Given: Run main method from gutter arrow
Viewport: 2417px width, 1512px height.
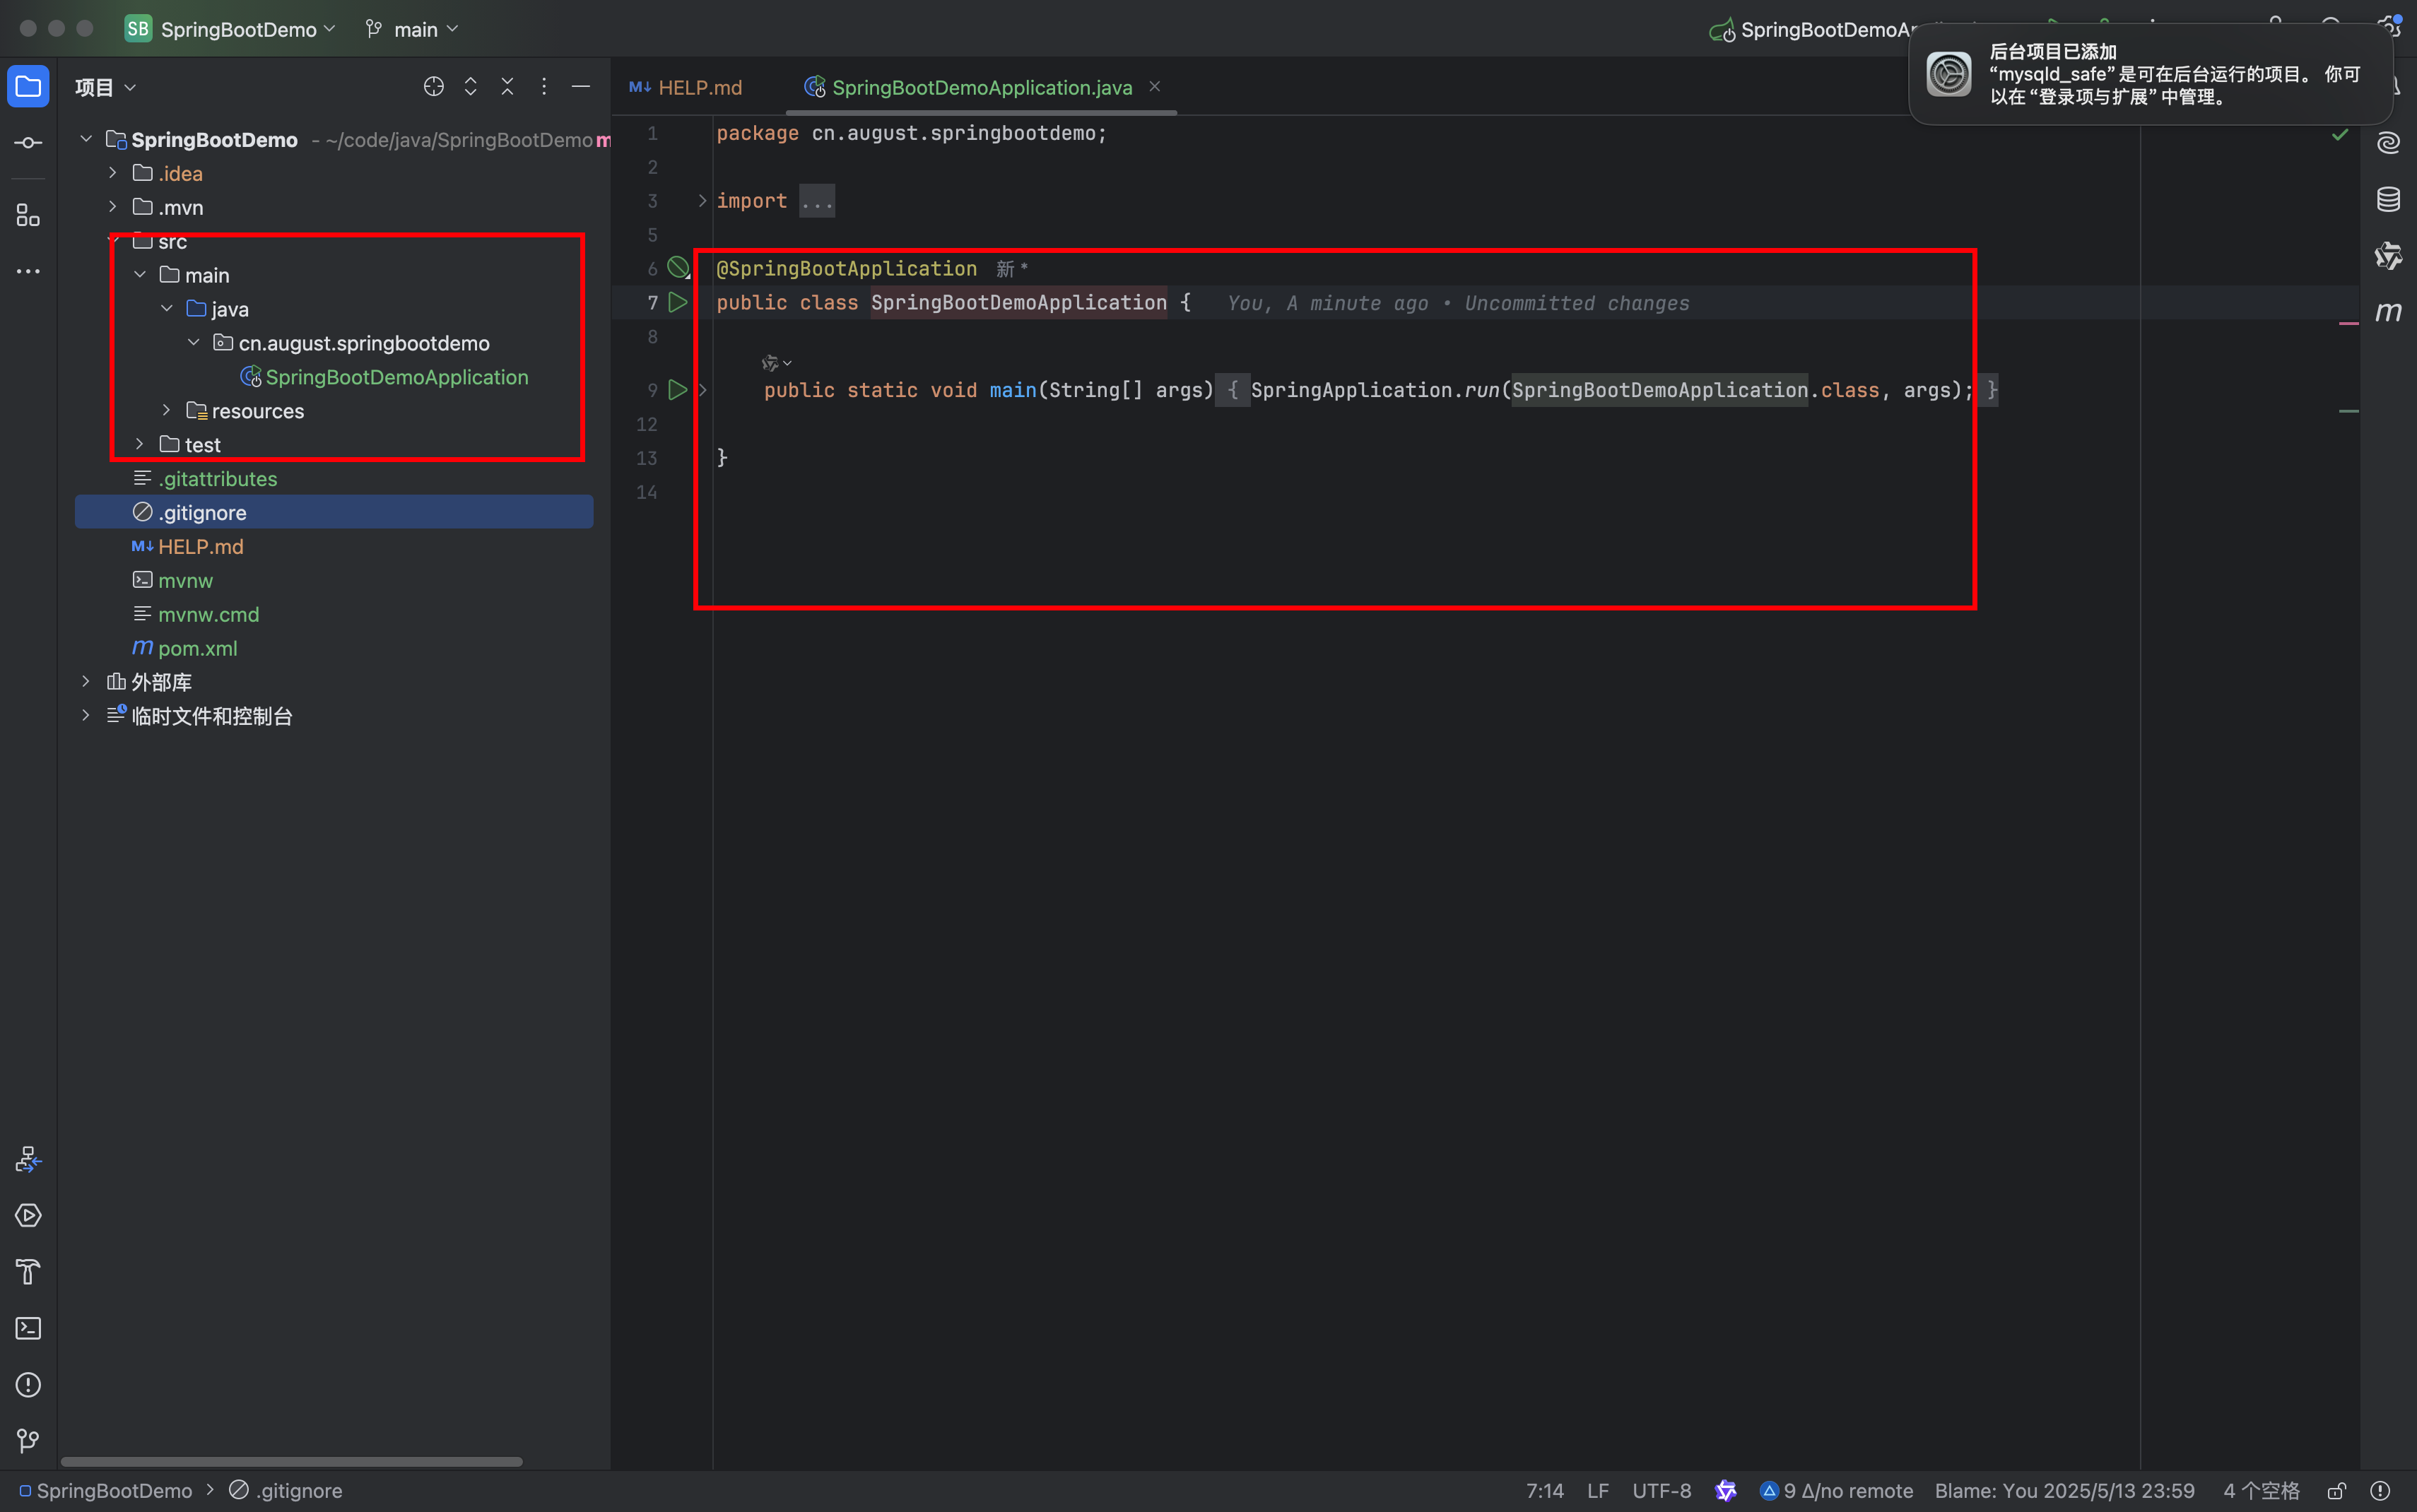Looking at the screenshot, I should 678,390.
